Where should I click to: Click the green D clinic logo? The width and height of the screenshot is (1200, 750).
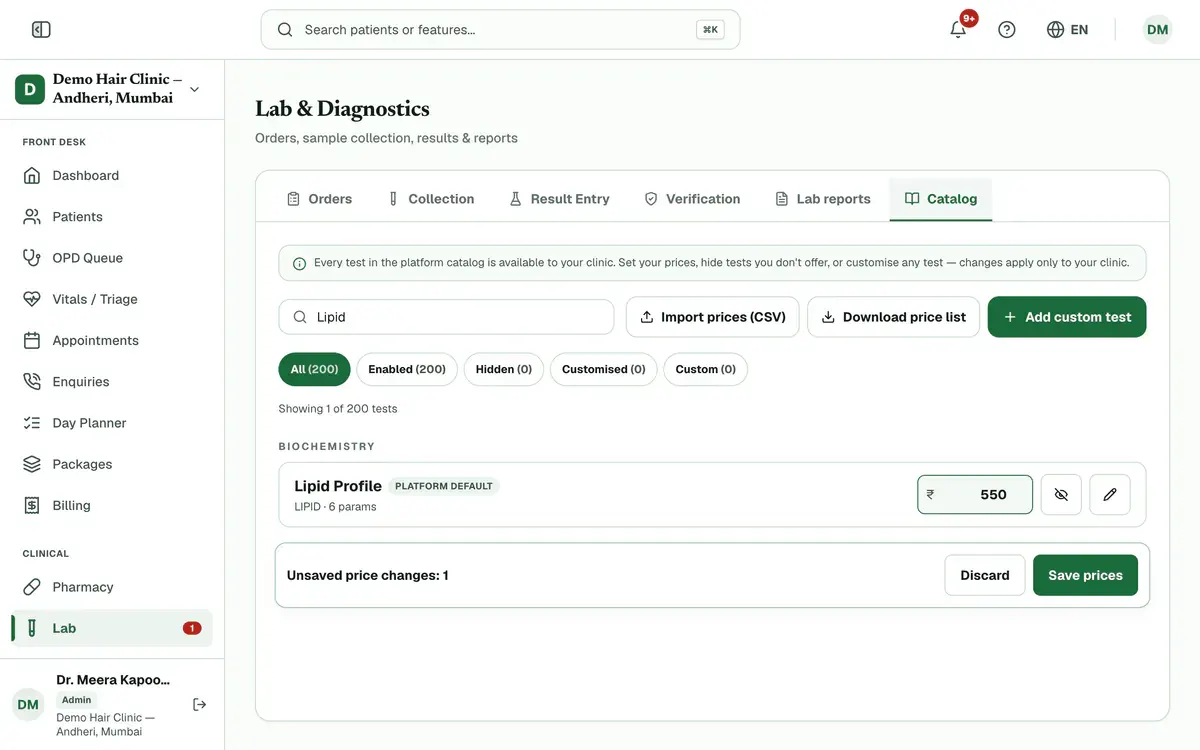29,89
